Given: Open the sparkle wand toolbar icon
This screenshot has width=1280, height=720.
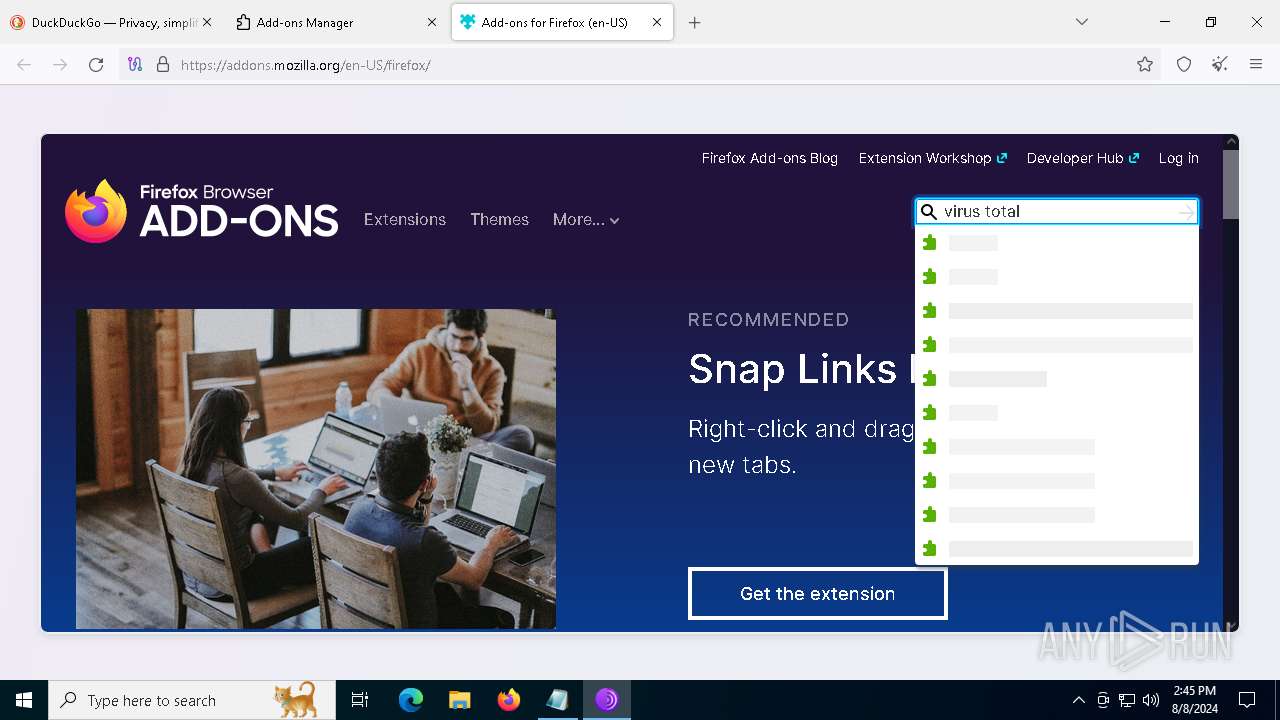Looking at the screenshot, I should pyautogui.click(x=1220, y=64).
